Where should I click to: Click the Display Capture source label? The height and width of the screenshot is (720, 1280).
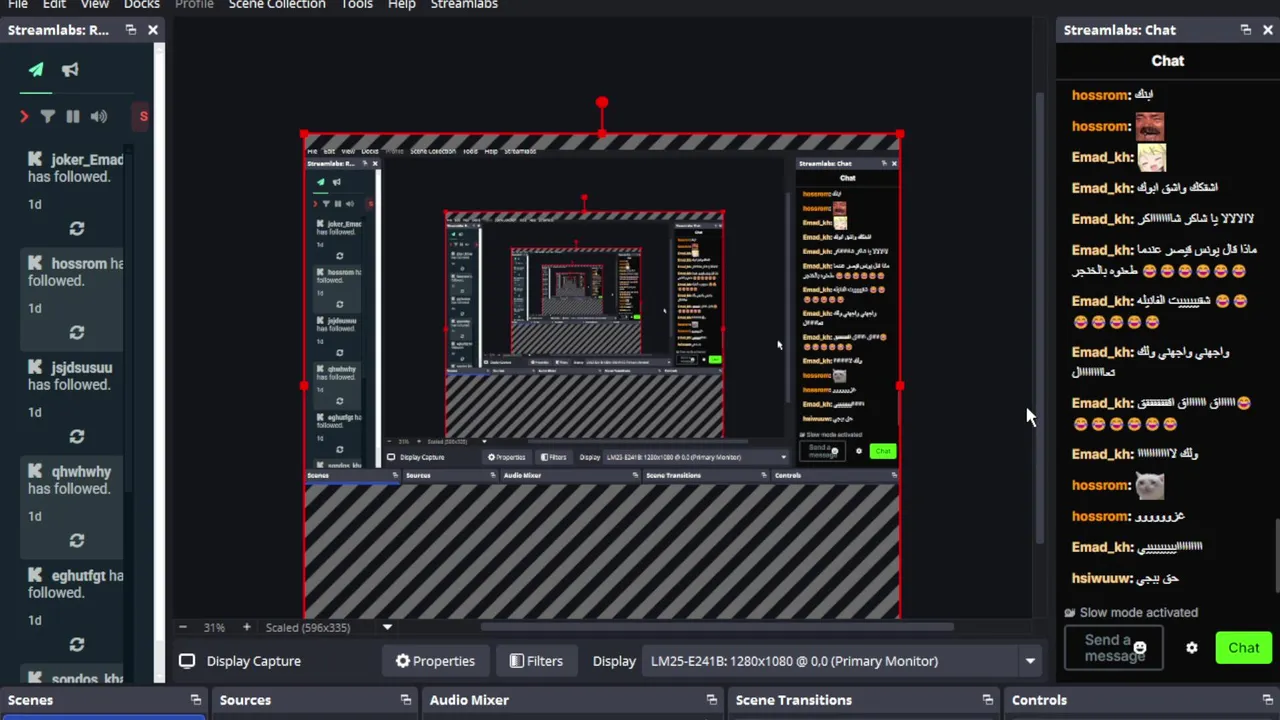pos(253,661)
